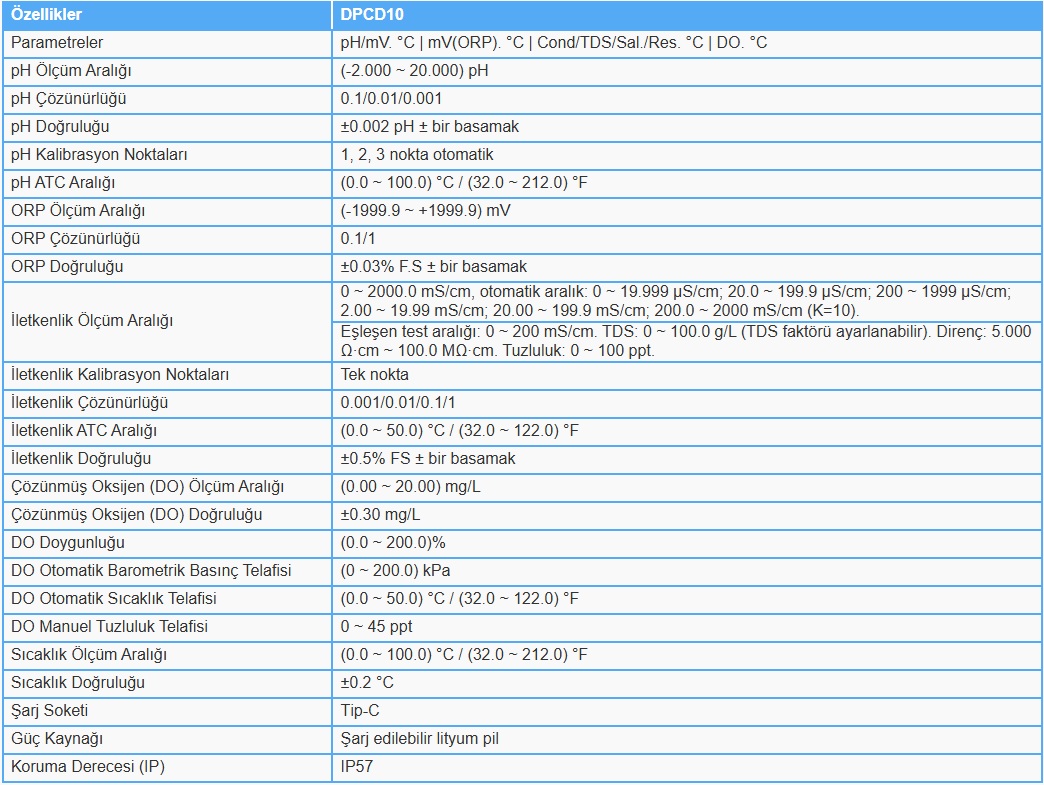This screenshot has width=1044, height=785.
Task: Click the 'pH/mV. °C | mV(ORP)' parameters value
Action: pos(553,43)
